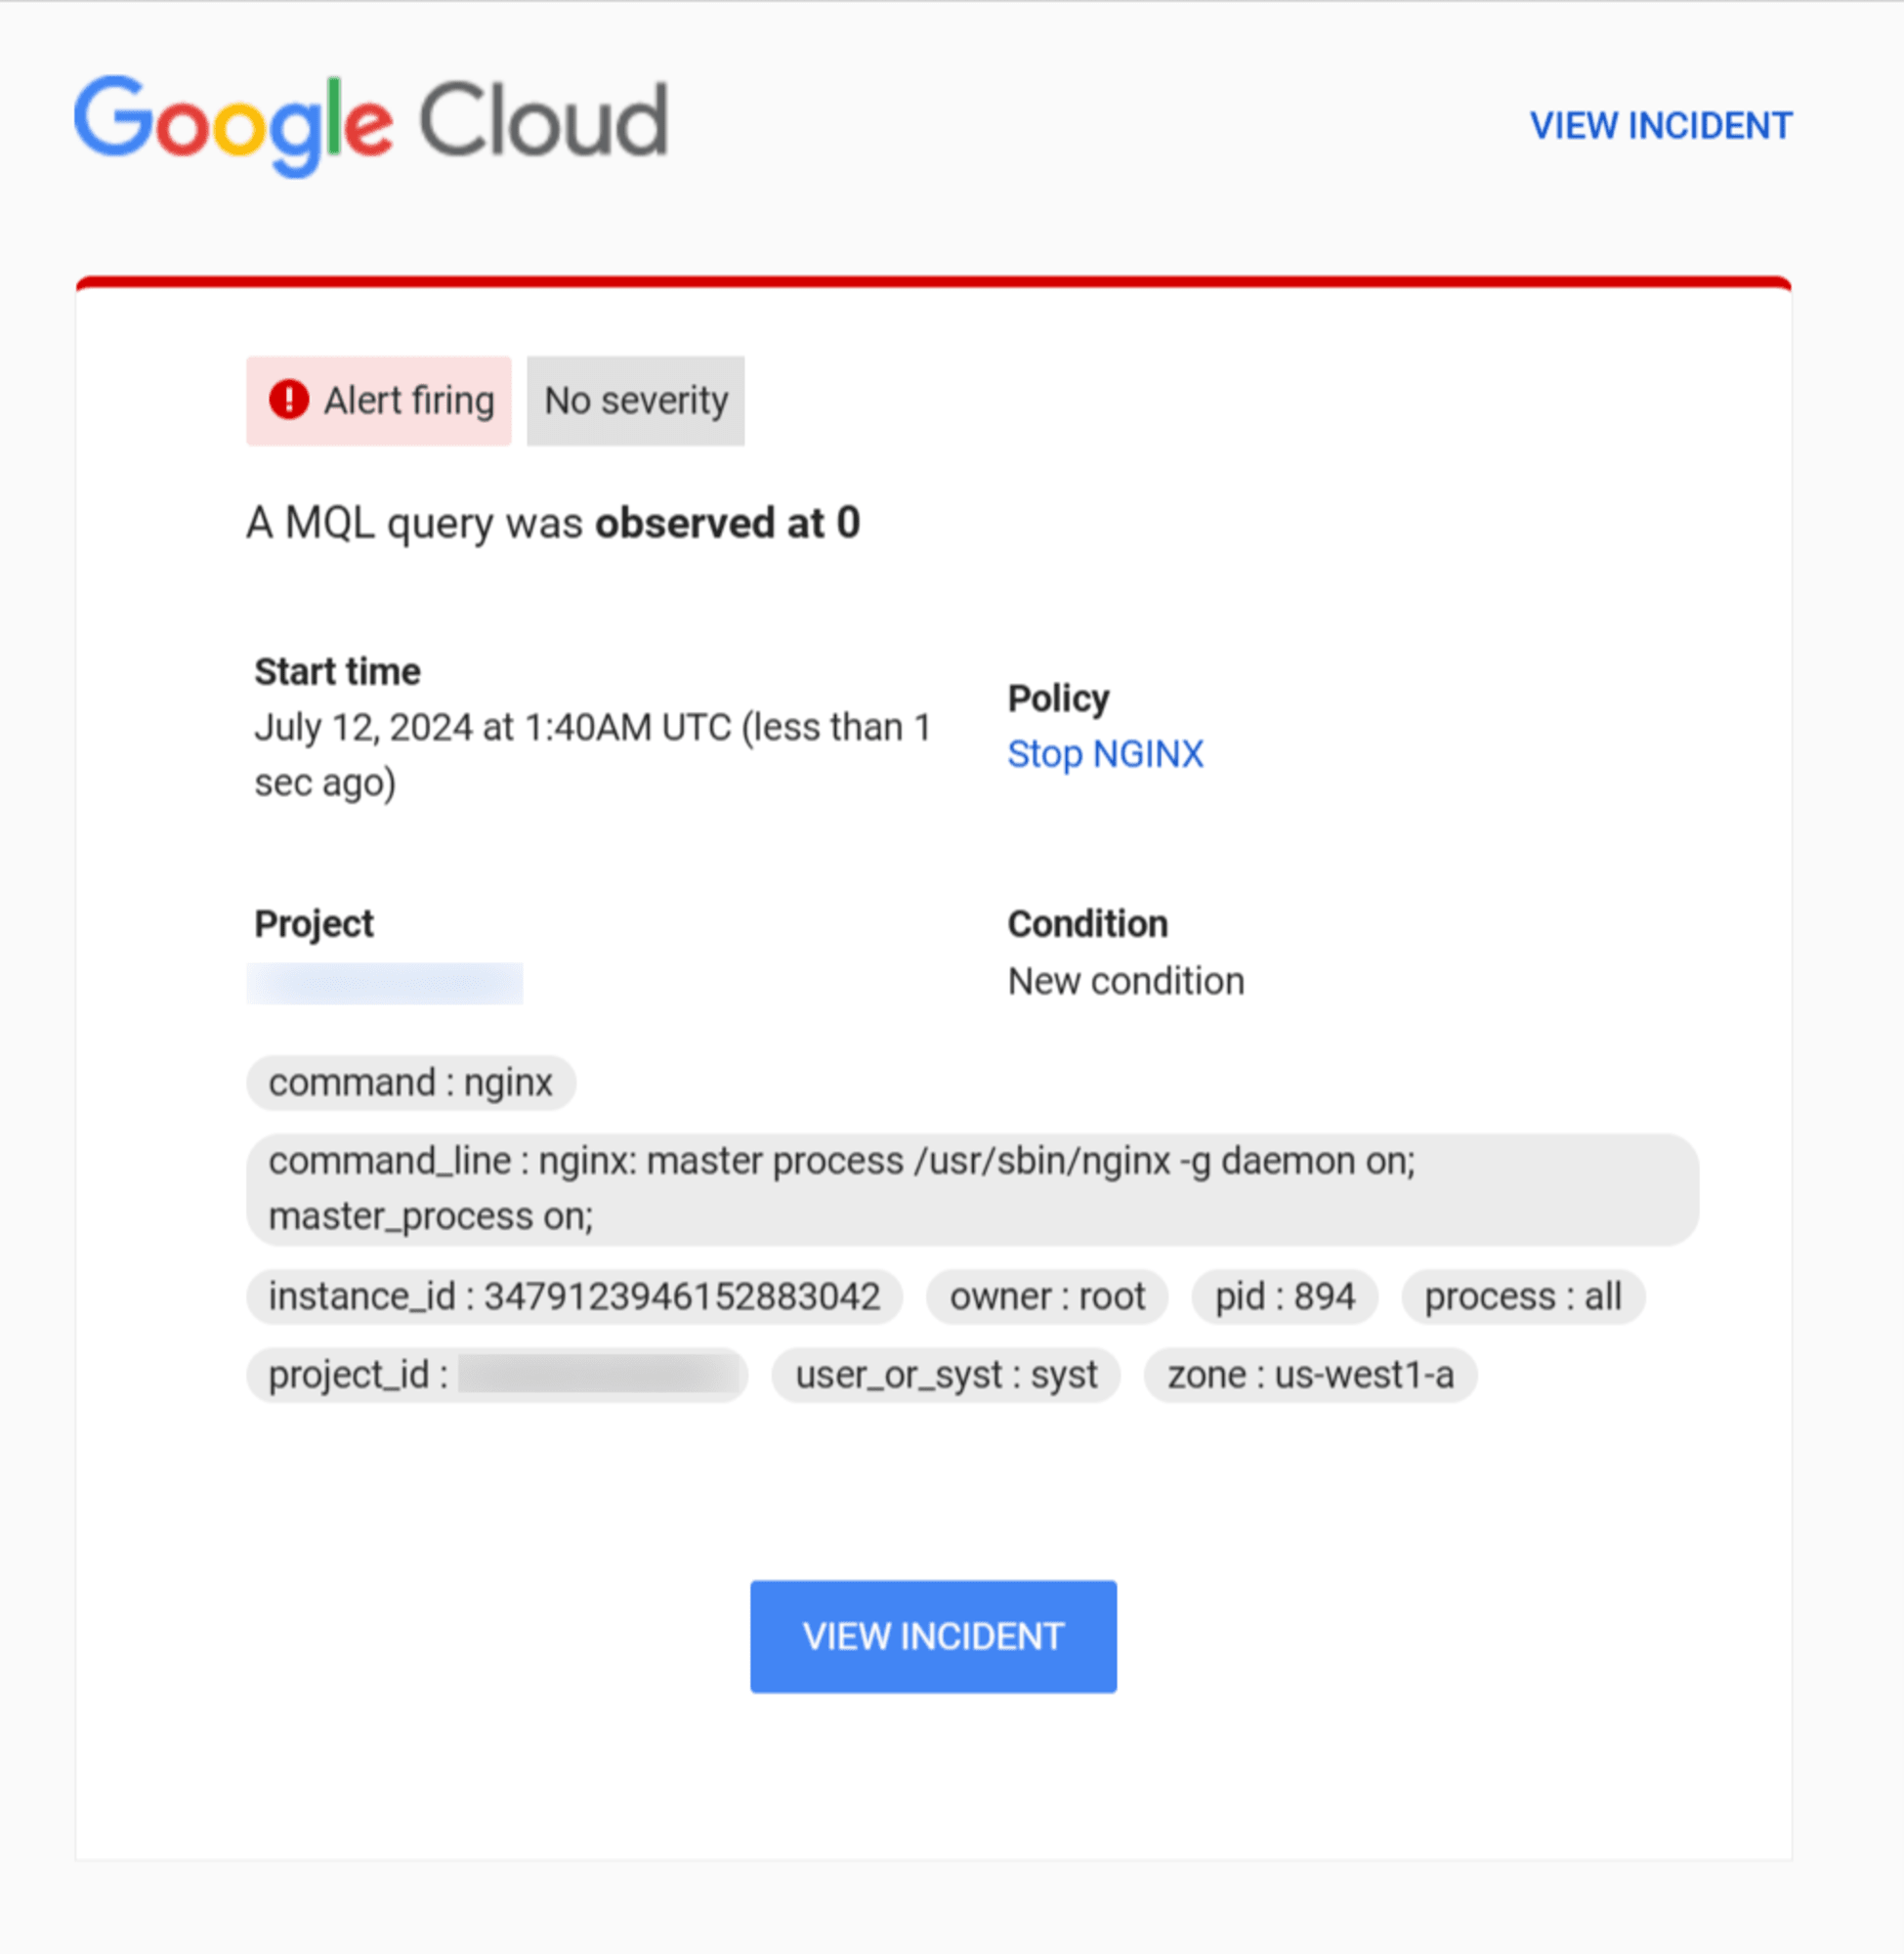Select the 'process : all' chip
This screenshot has height=1954, width=1904.
click(1523, 1296)
